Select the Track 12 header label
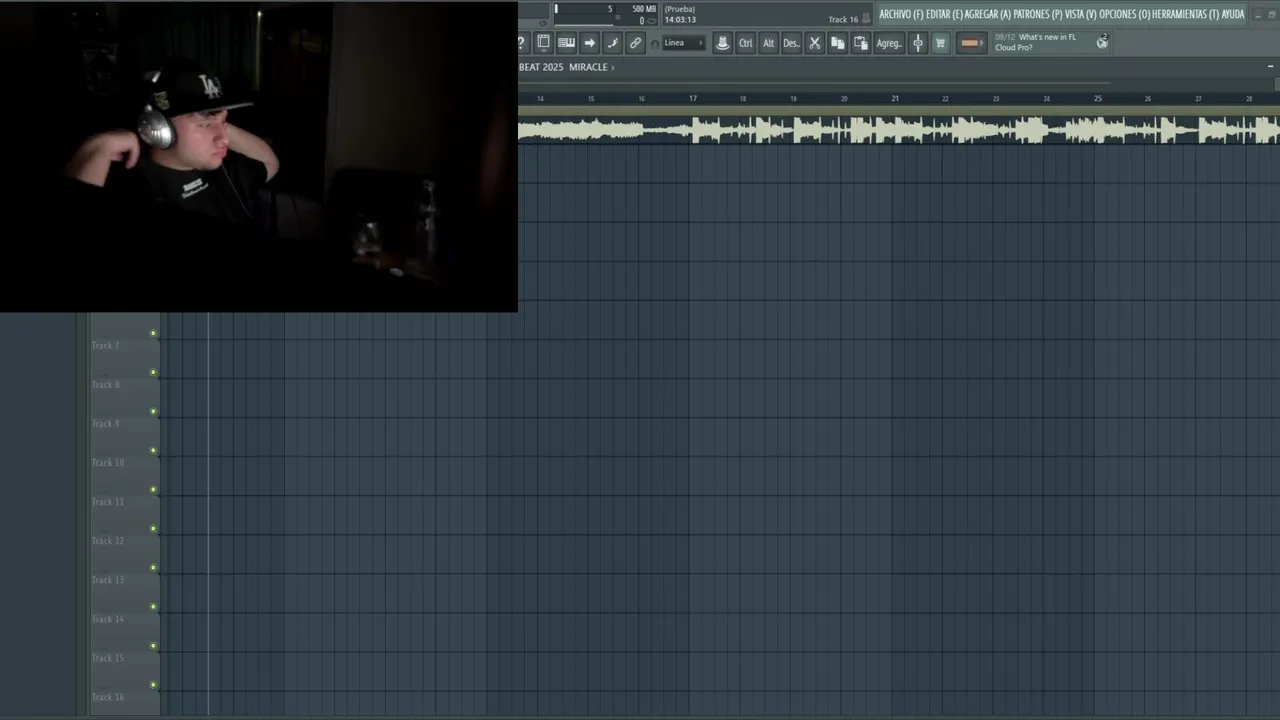The width and height of the screenshot is (1280, 720). 108,541
